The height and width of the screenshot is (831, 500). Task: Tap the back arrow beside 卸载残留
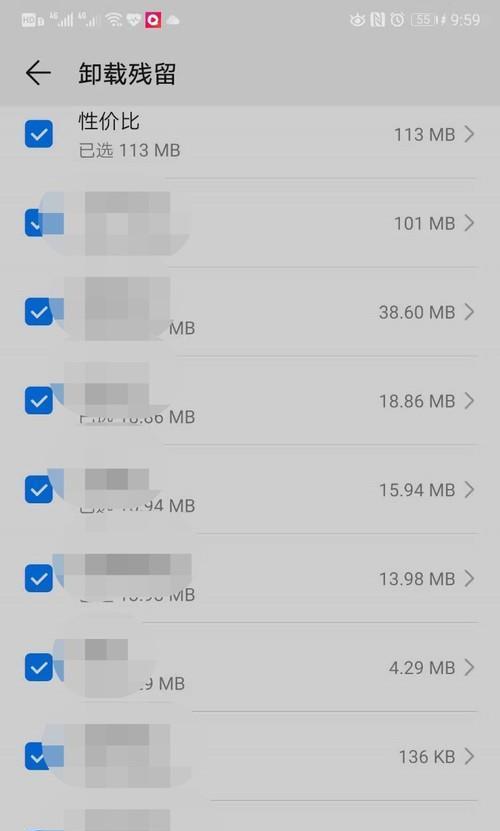(x=38, y=73)
